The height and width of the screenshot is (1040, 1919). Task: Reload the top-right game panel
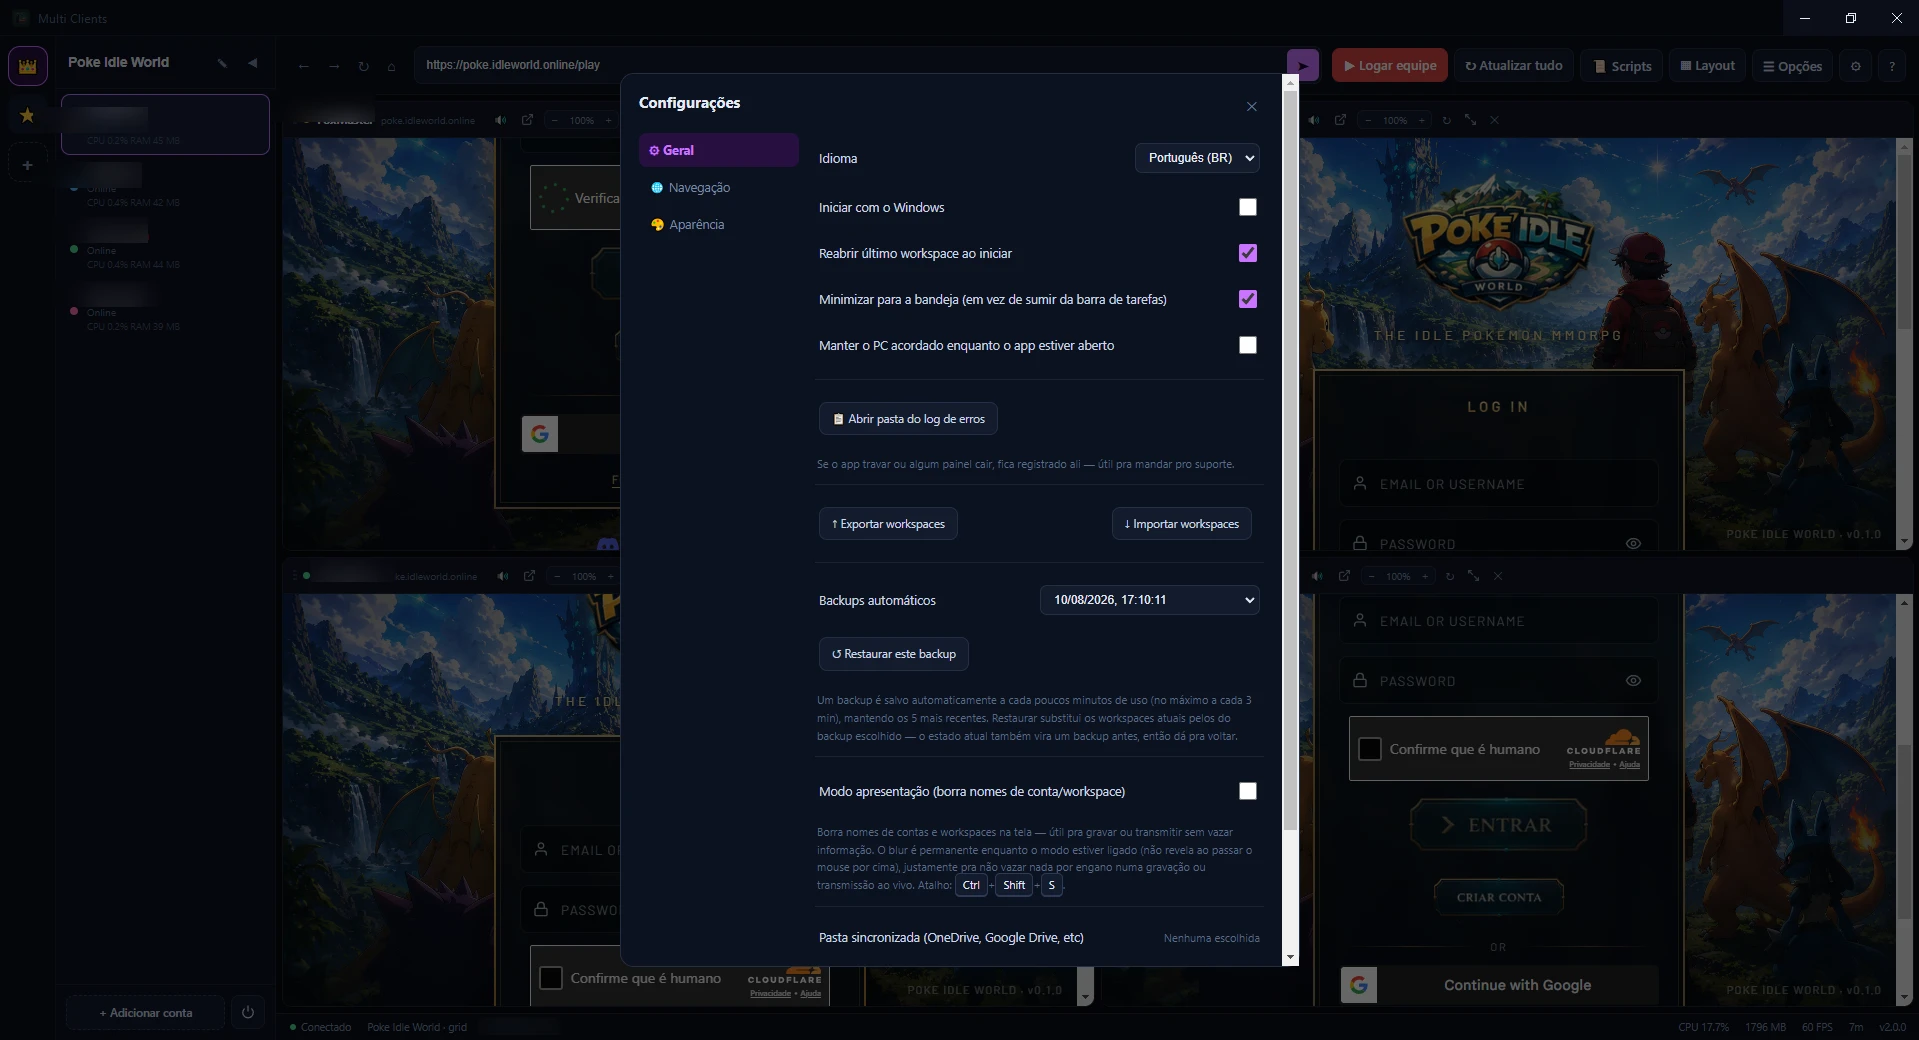1446,120
